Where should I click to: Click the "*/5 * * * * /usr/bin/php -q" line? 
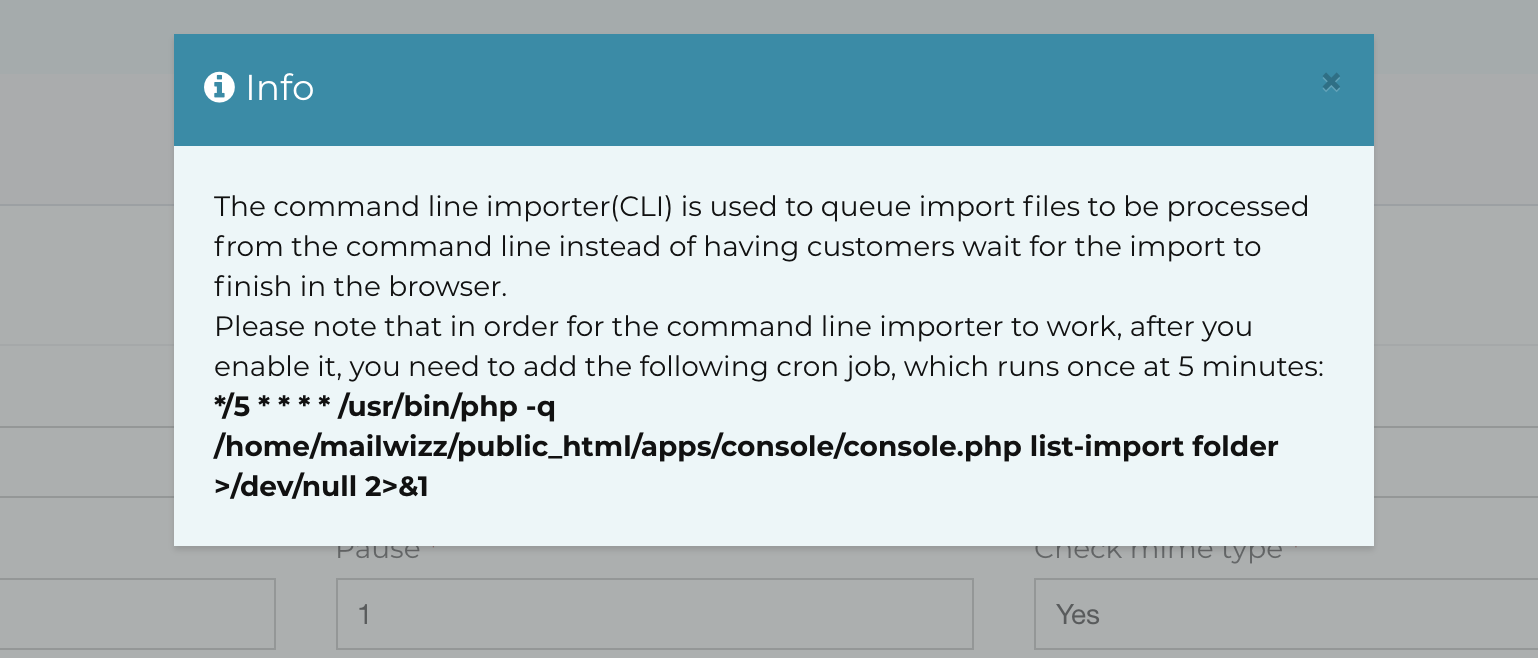click(384, 407)
